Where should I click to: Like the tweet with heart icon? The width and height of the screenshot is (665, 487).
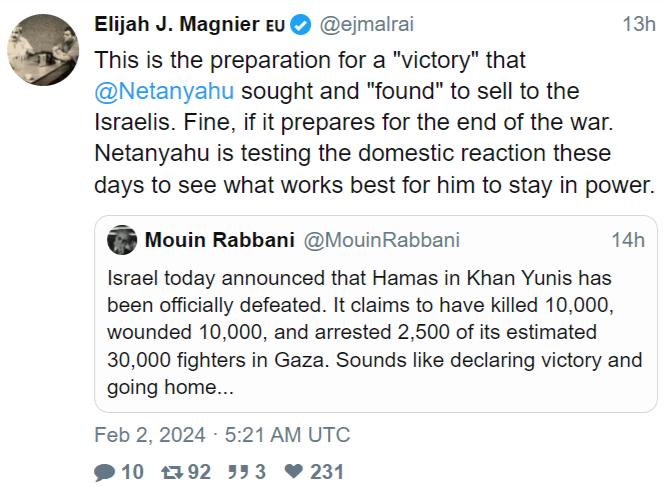(294, 471)
